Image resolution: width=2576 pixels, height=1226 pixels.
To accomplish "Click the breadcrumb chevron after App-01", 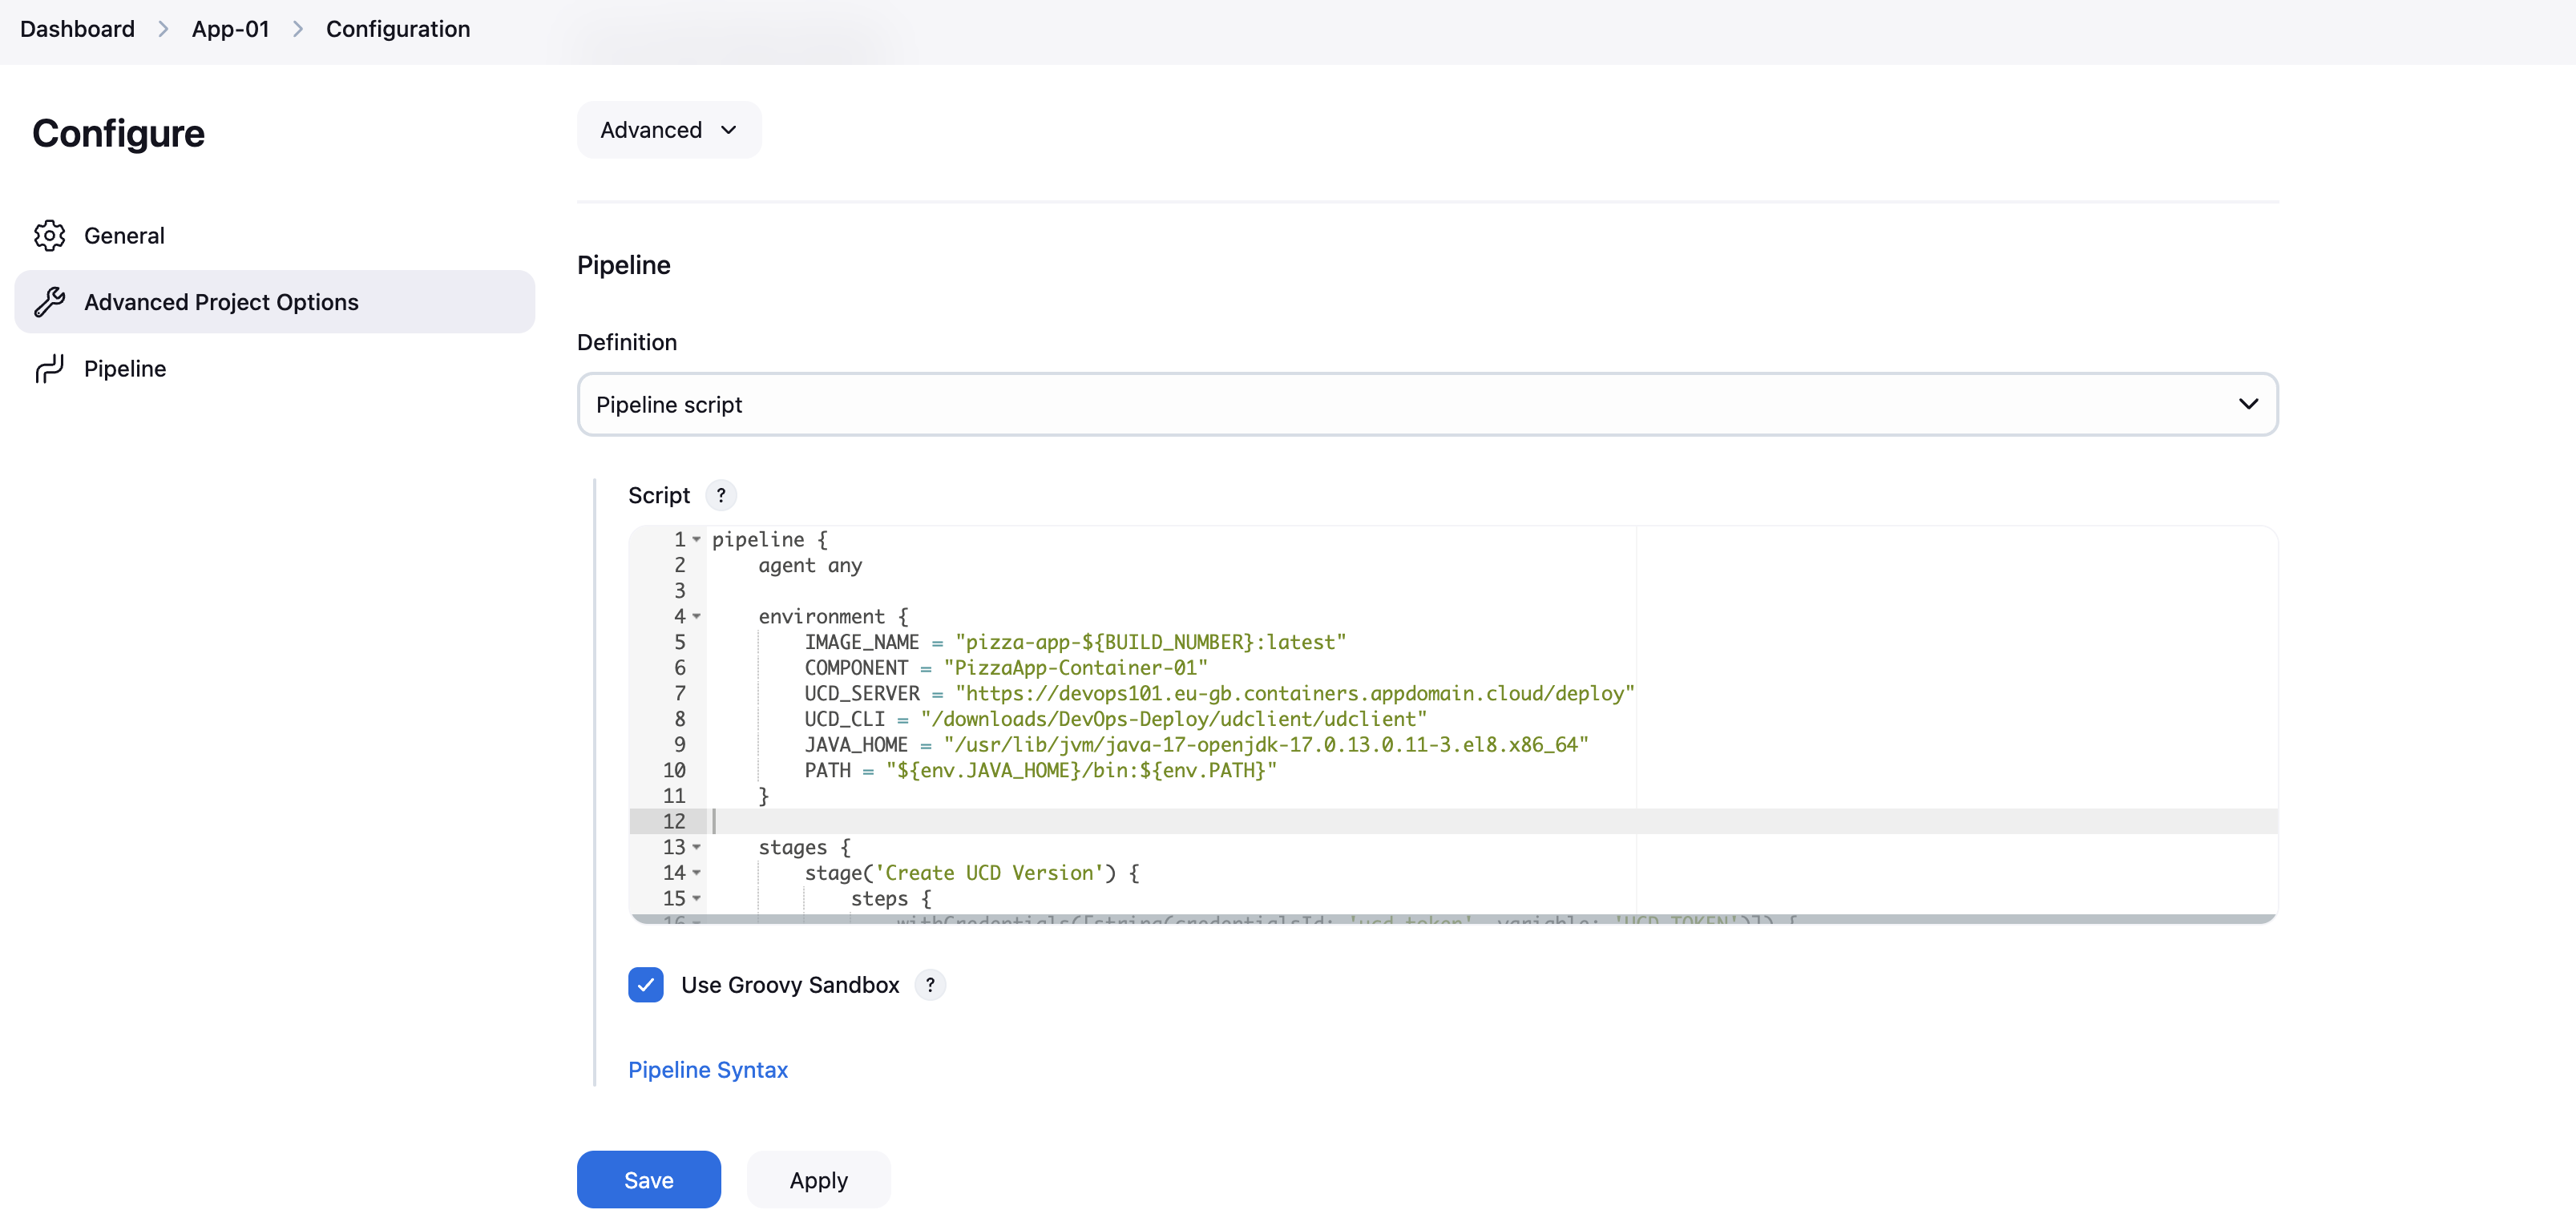I will click(x=298, y=29).
